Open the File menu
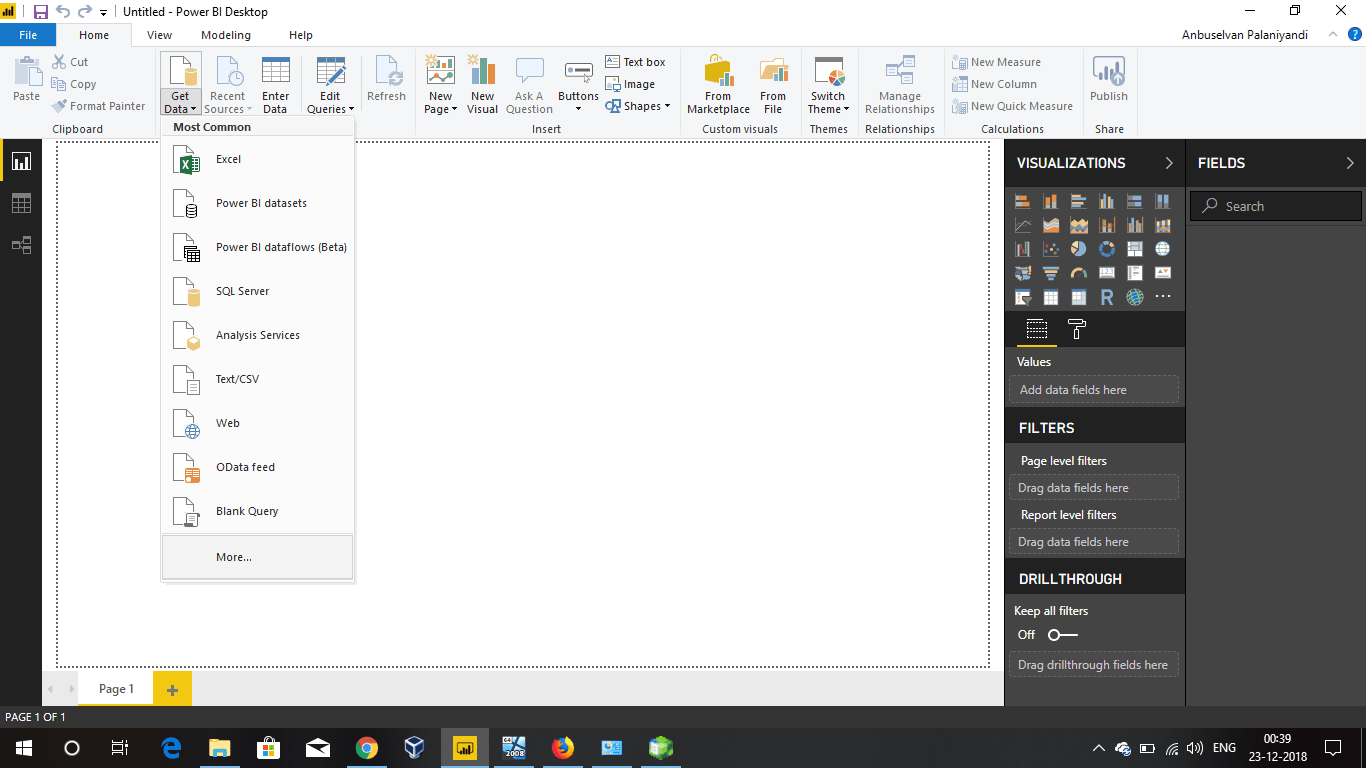 (28, 35)
